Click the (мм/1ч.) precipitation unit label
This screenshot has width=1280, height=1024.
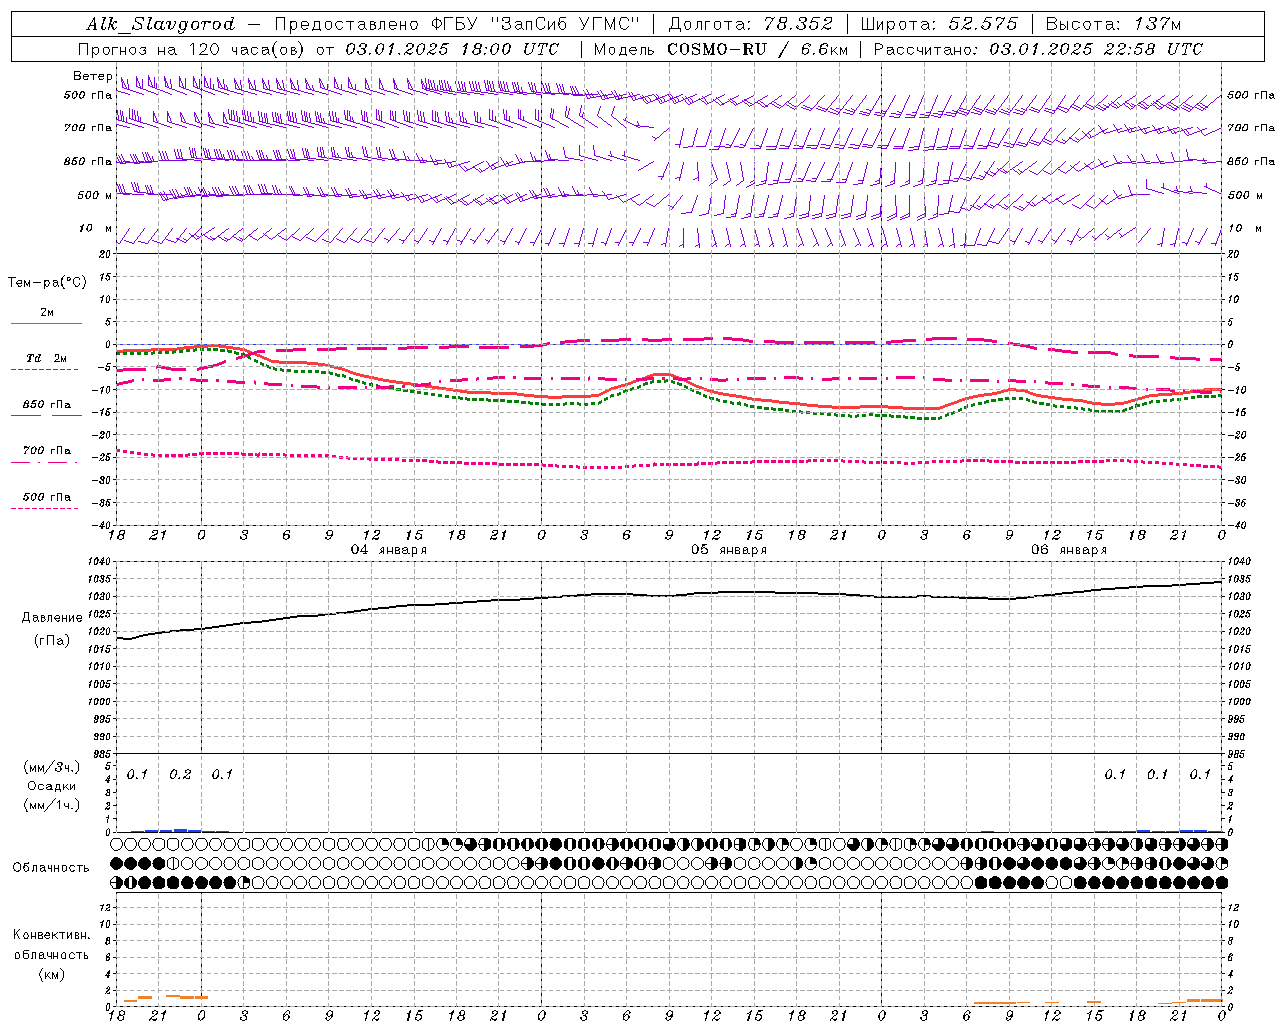[52, 805]
